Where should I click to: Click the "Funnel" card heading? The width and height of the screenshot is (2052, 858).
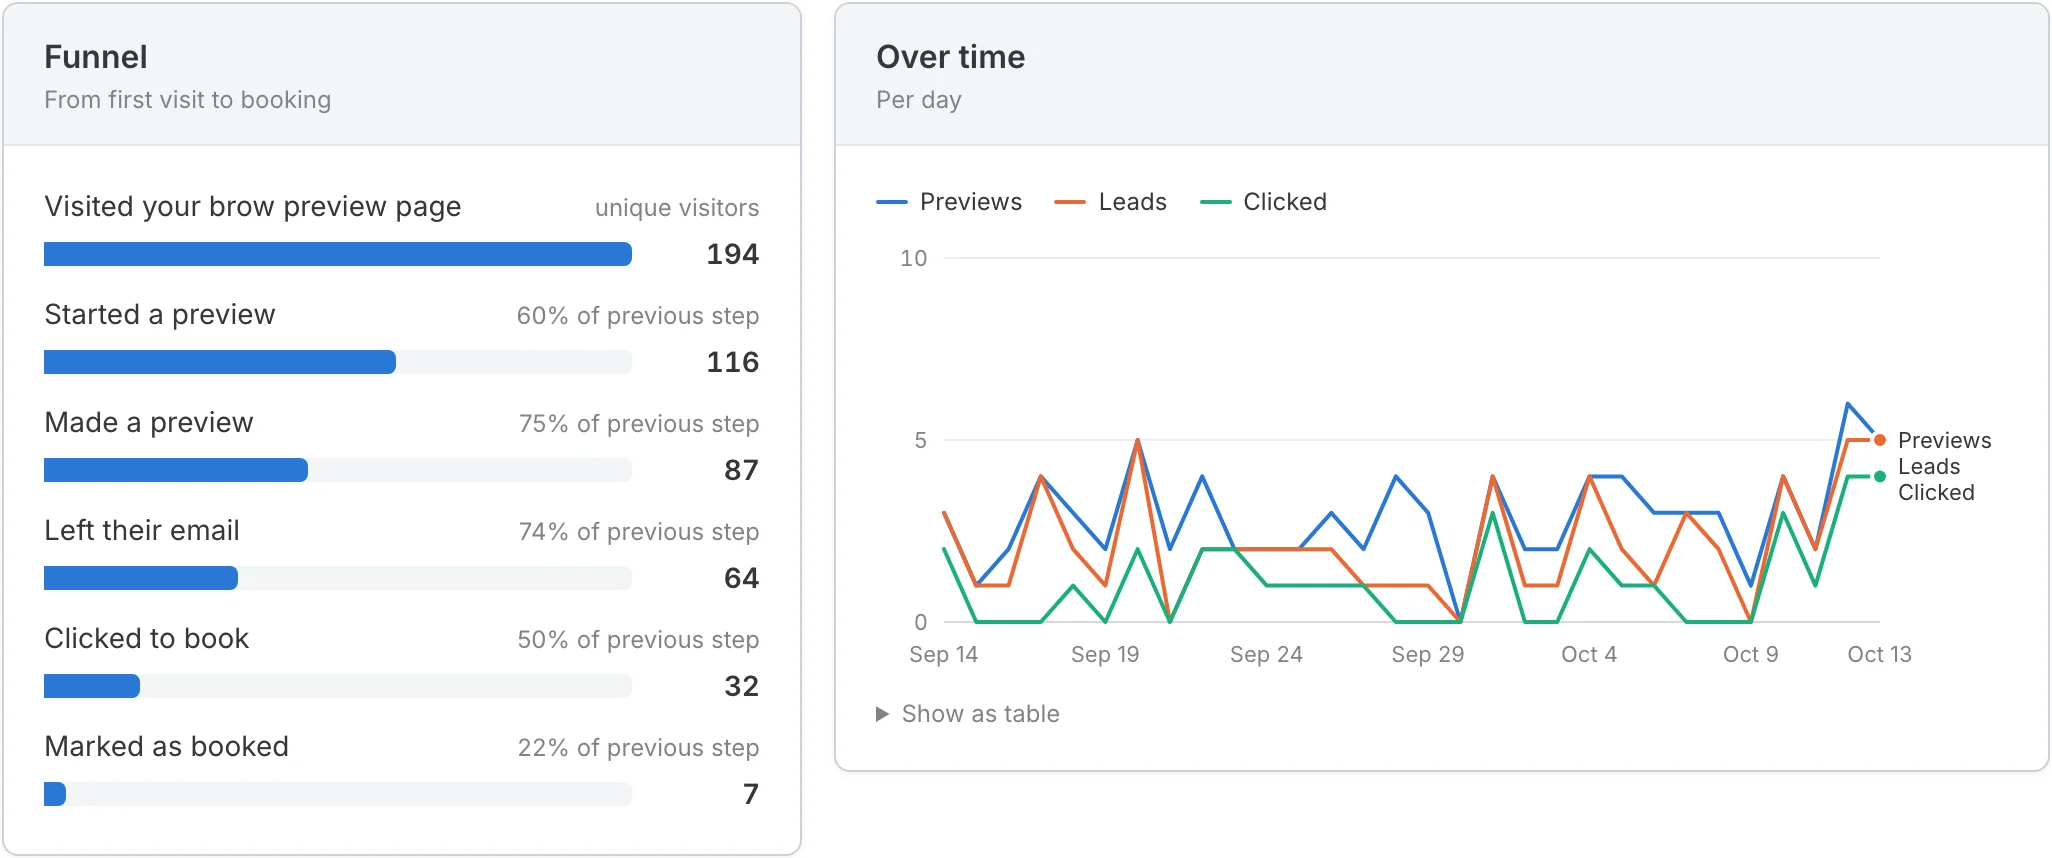(x=96, y=57)
